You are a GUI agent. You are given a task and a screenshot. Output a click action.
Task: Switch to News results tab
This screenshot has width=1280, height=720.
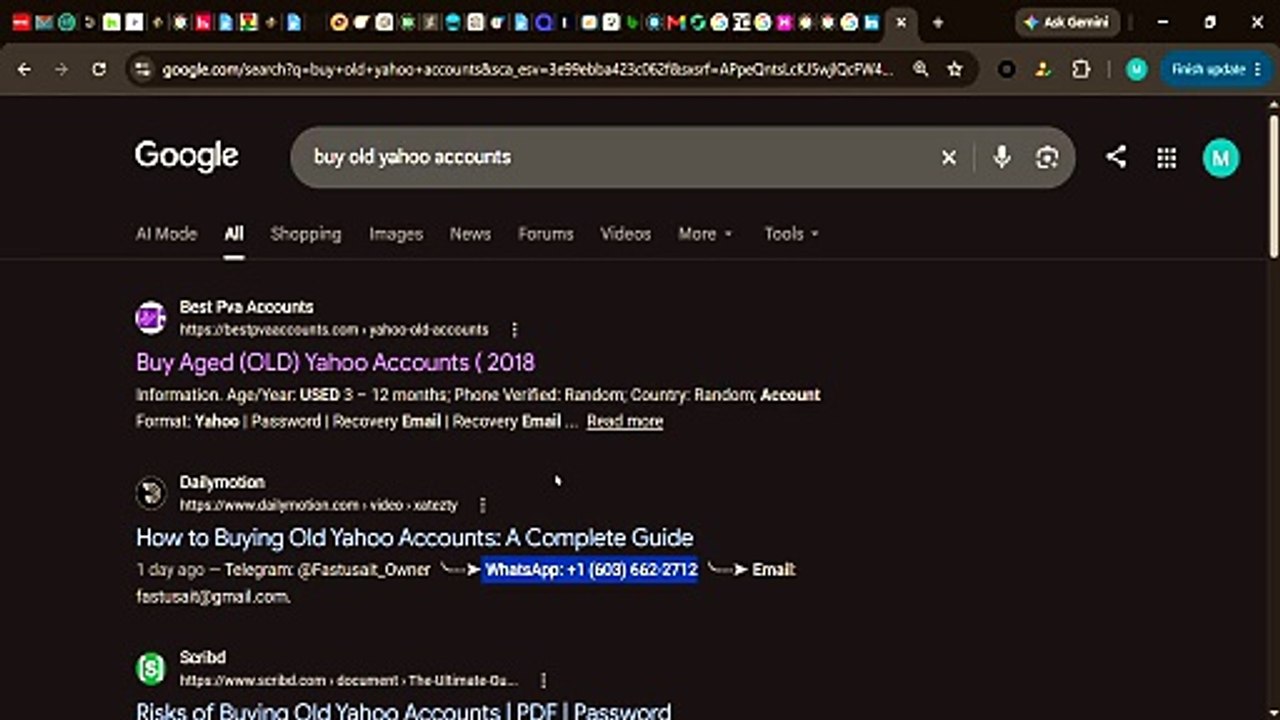coord(470,234)
